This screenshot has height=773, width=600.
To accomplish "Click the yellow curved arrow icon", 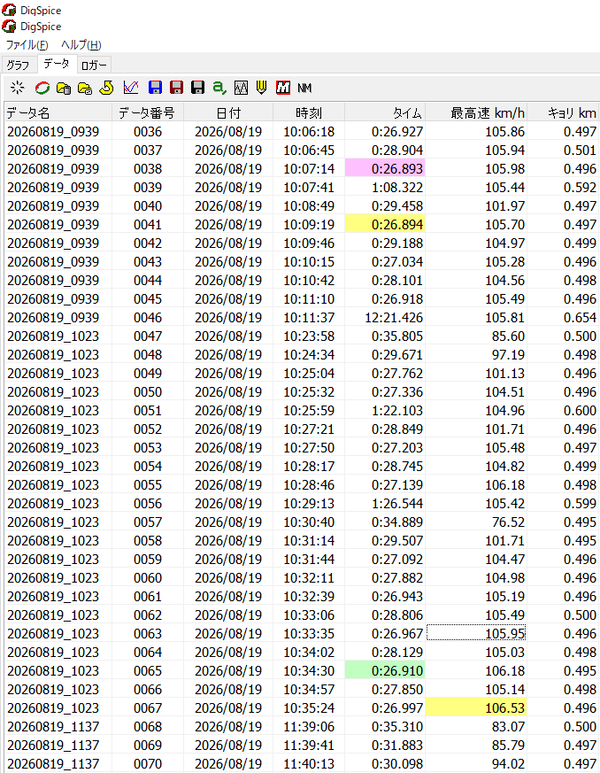I will click(106, 88).
